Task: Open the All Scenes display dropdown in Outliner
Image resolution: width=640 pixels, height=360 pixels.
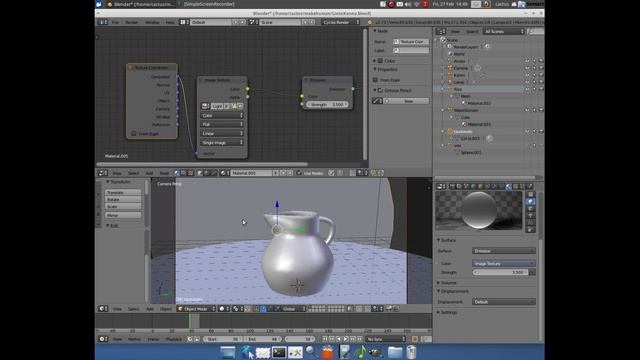Action: 503,31
